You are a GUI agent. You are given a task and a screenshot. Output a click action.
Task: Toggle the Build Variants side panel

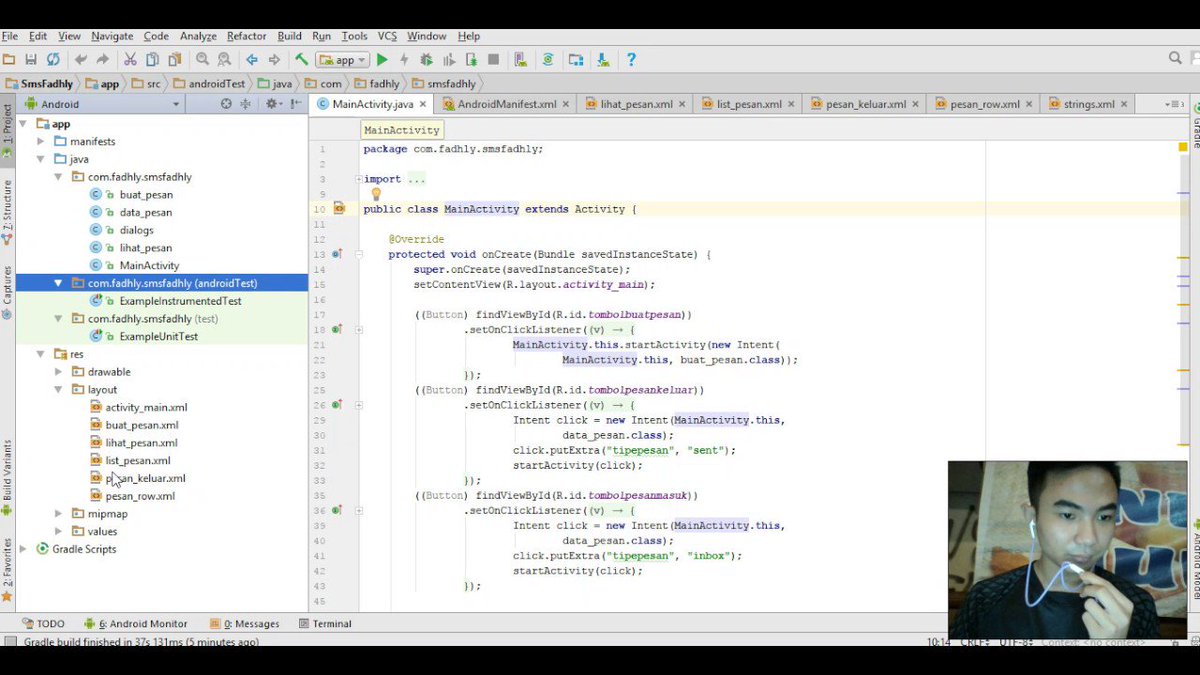pyautogui.click(x=7, y=476)
